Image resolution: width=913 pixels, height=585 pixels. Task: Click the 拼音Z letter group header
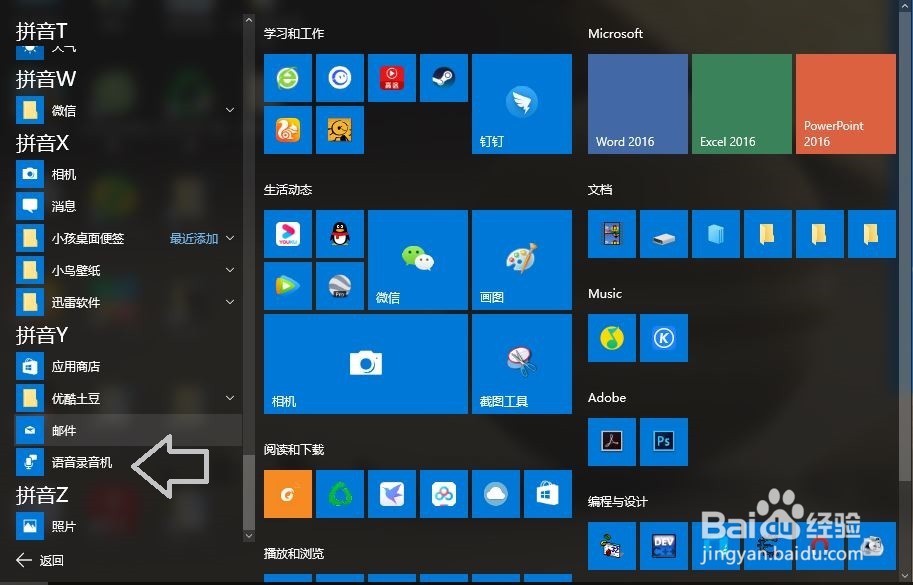(x=42, y=495)
